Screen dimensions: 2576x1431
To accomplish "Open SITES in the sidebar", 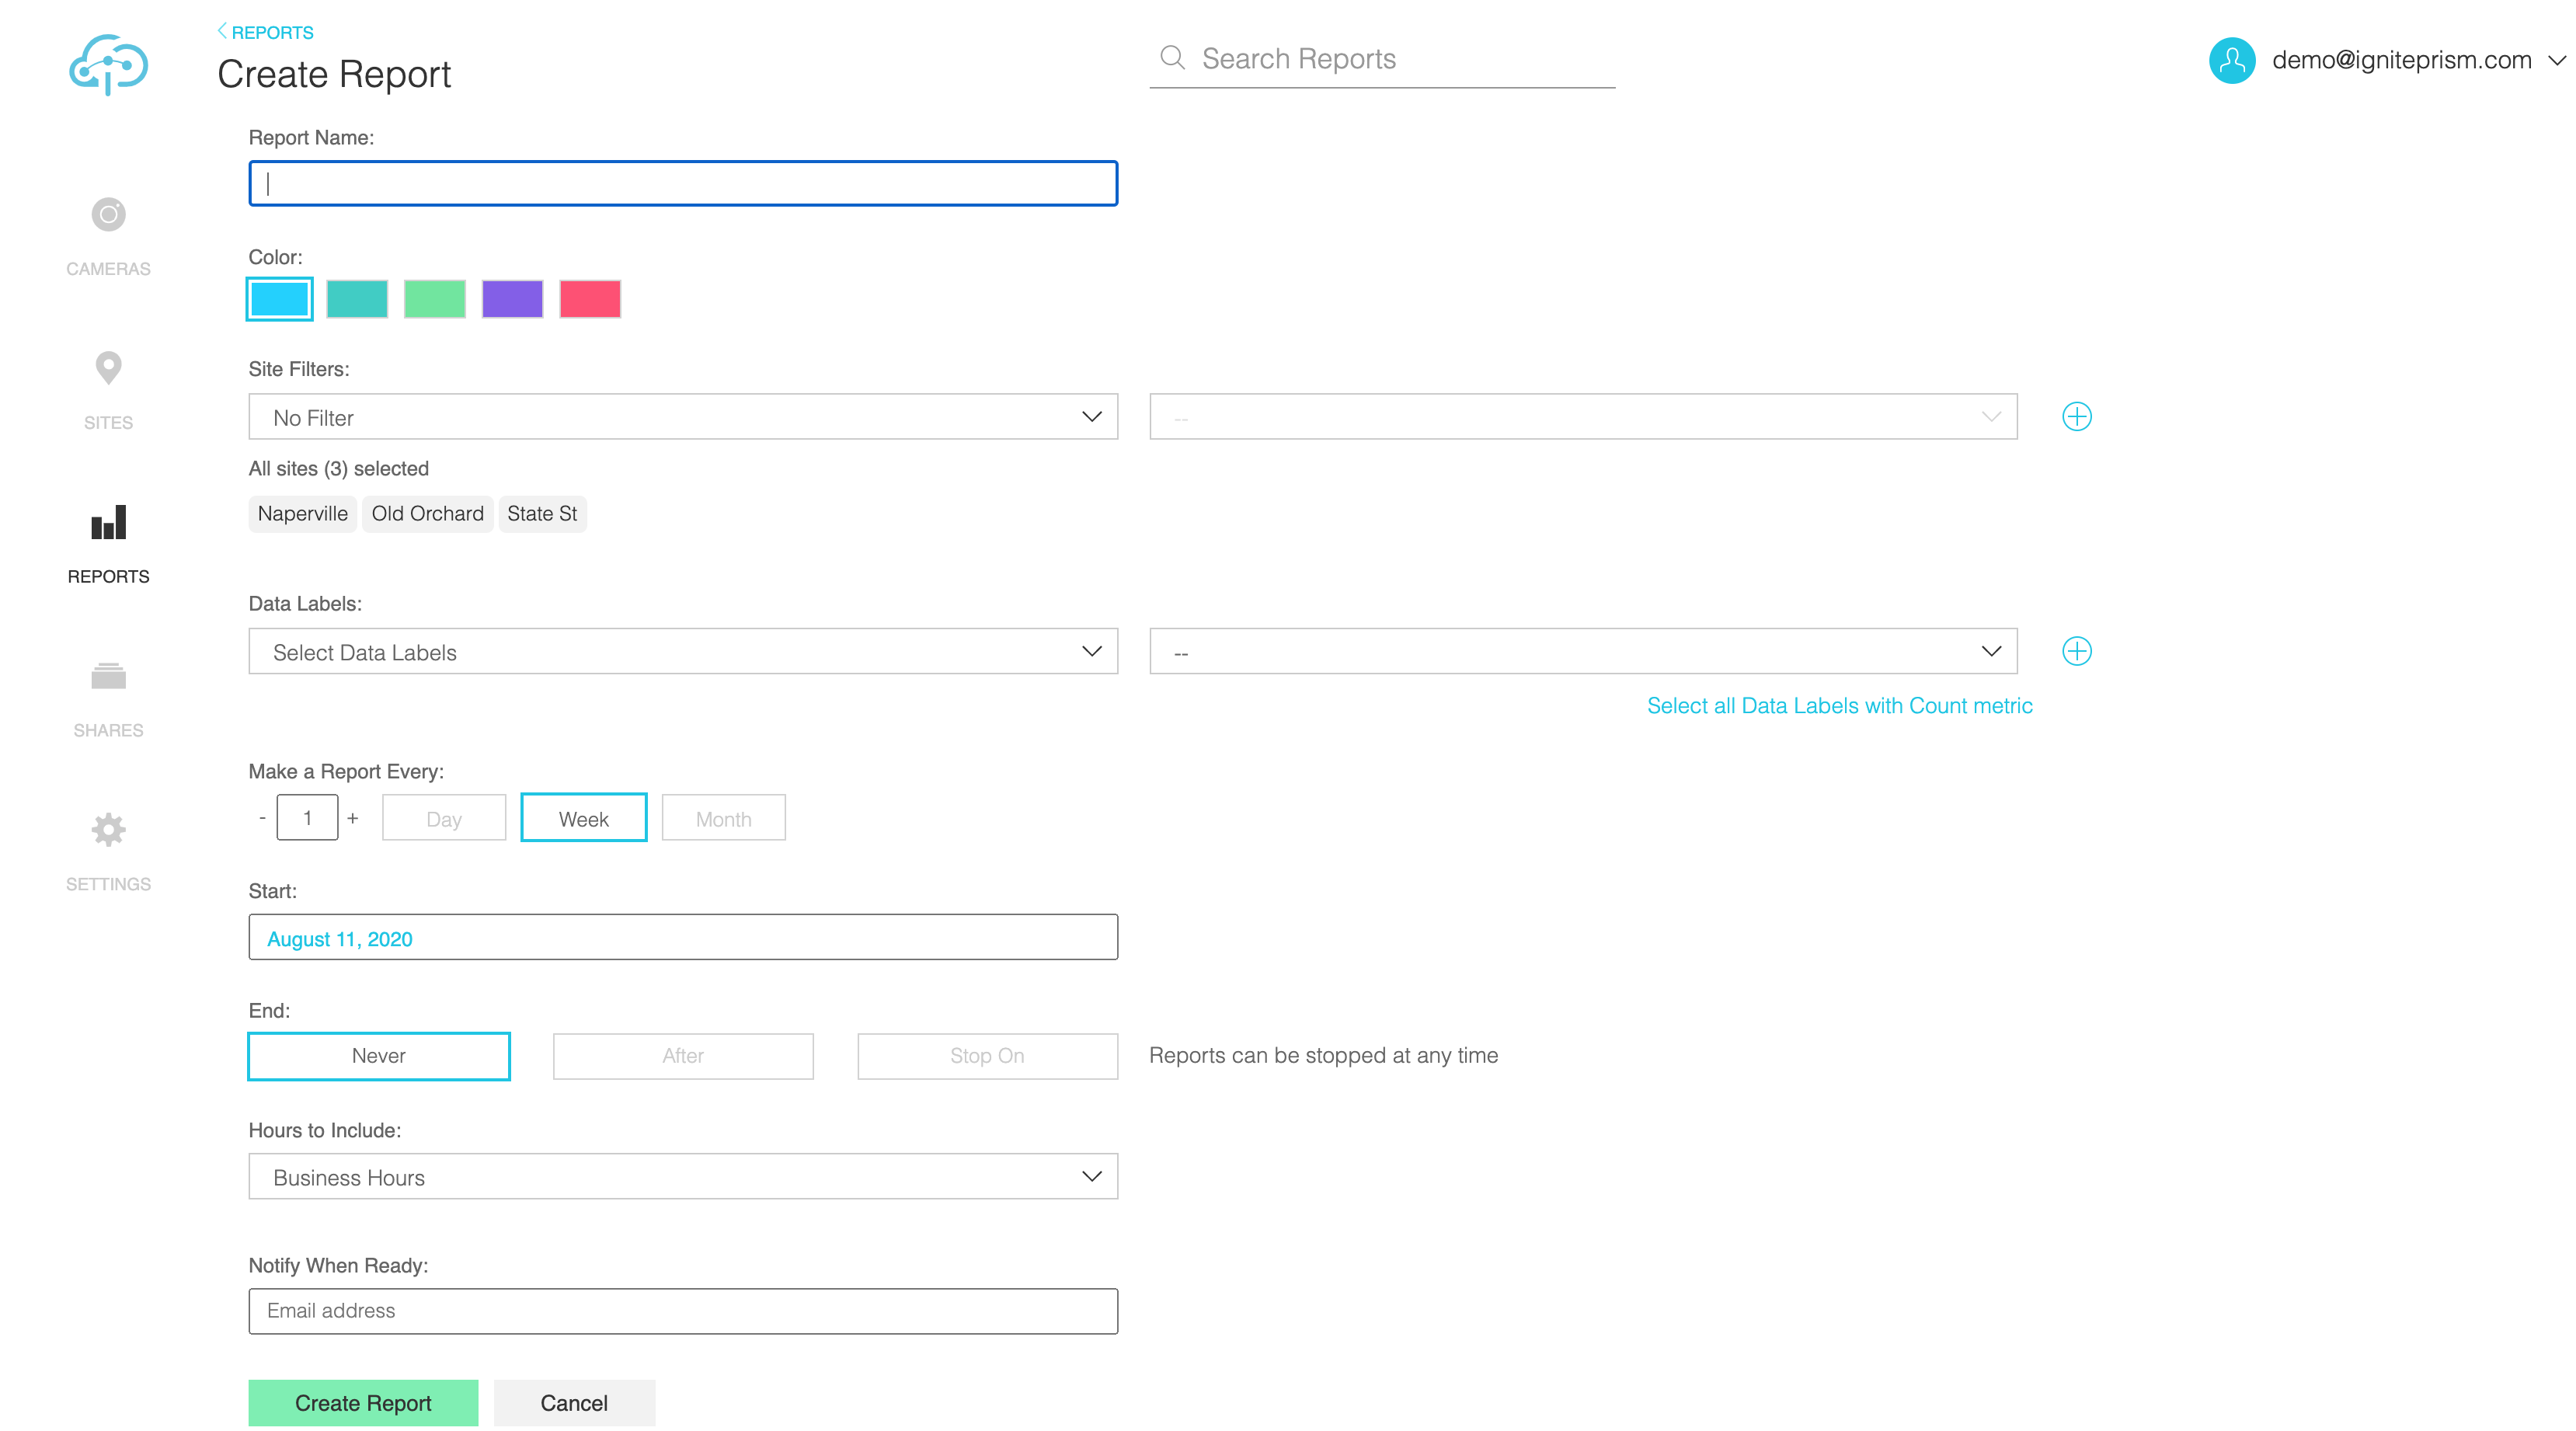I will tap(108, 423).
